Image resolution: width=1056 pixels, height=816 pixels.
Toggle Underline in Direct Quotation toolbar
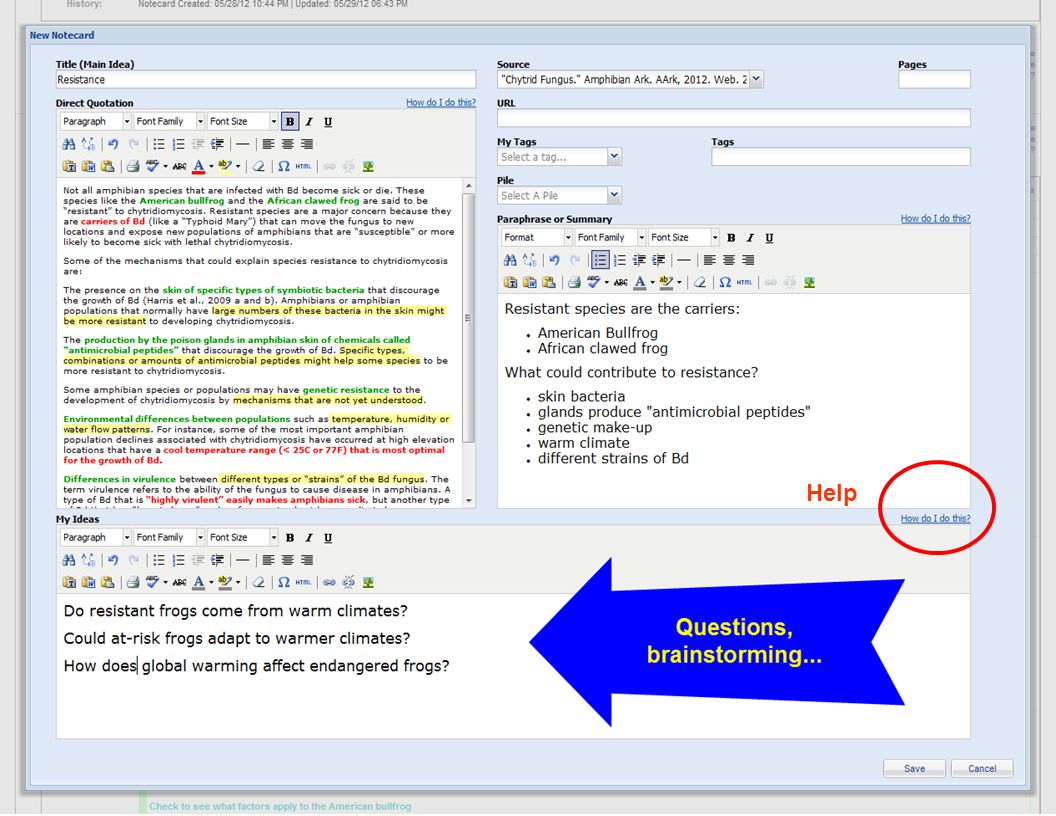(x=328, y=122)
